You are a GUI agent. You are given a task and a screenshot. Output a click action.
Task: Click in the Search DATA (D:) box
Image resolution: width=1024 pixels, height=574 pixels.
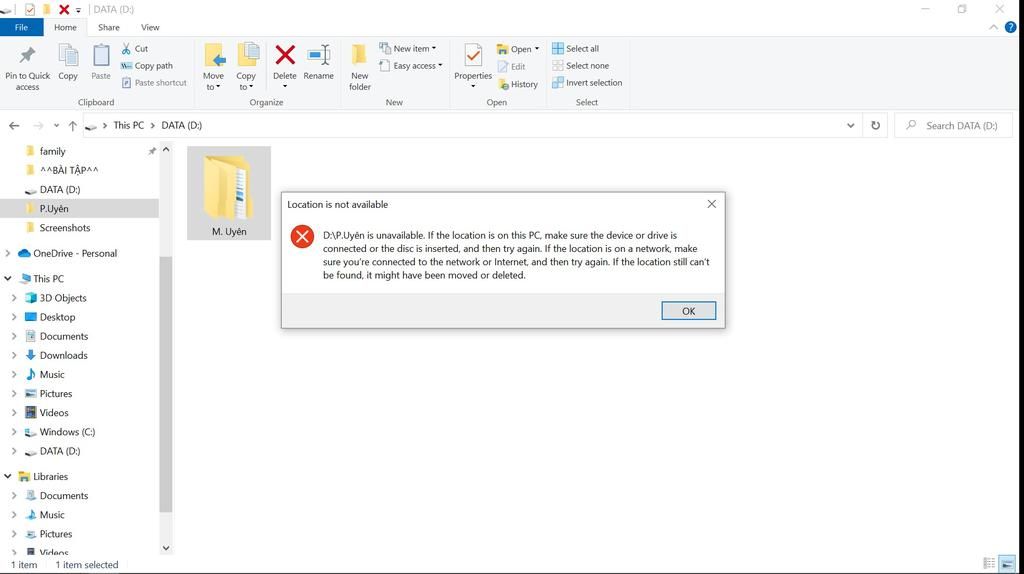[x=954, y=125]
